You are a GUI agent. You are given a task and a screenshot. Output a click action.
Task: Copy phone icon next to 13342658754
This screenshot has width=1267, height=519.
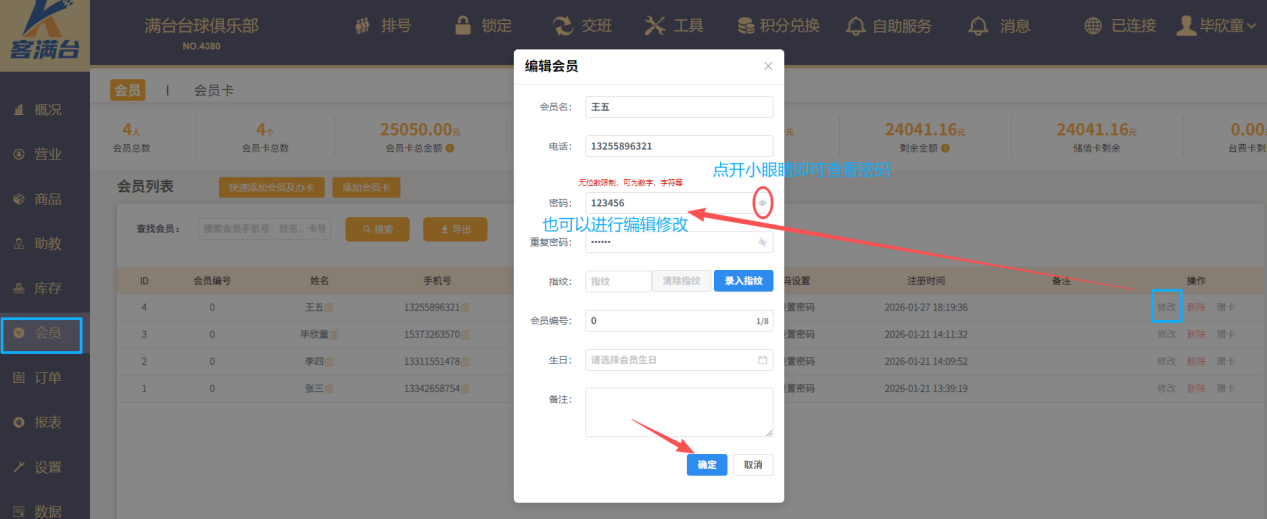[x=466, y=388]
